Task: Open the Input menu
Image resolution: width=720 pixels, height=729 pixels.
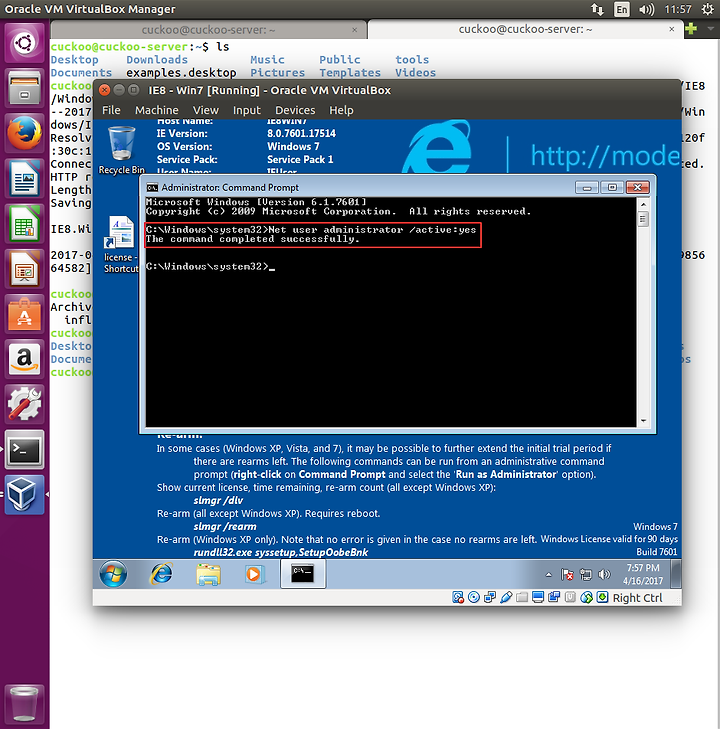Action: (246, 110)
